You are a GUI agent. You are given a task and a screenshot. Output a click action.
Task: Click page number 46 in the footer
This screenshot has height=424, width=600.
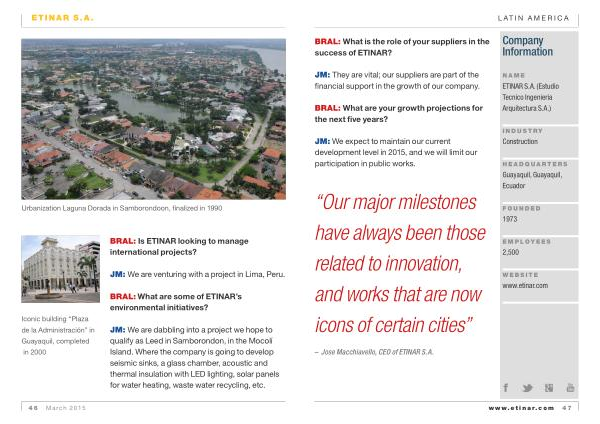click(33, 408)
